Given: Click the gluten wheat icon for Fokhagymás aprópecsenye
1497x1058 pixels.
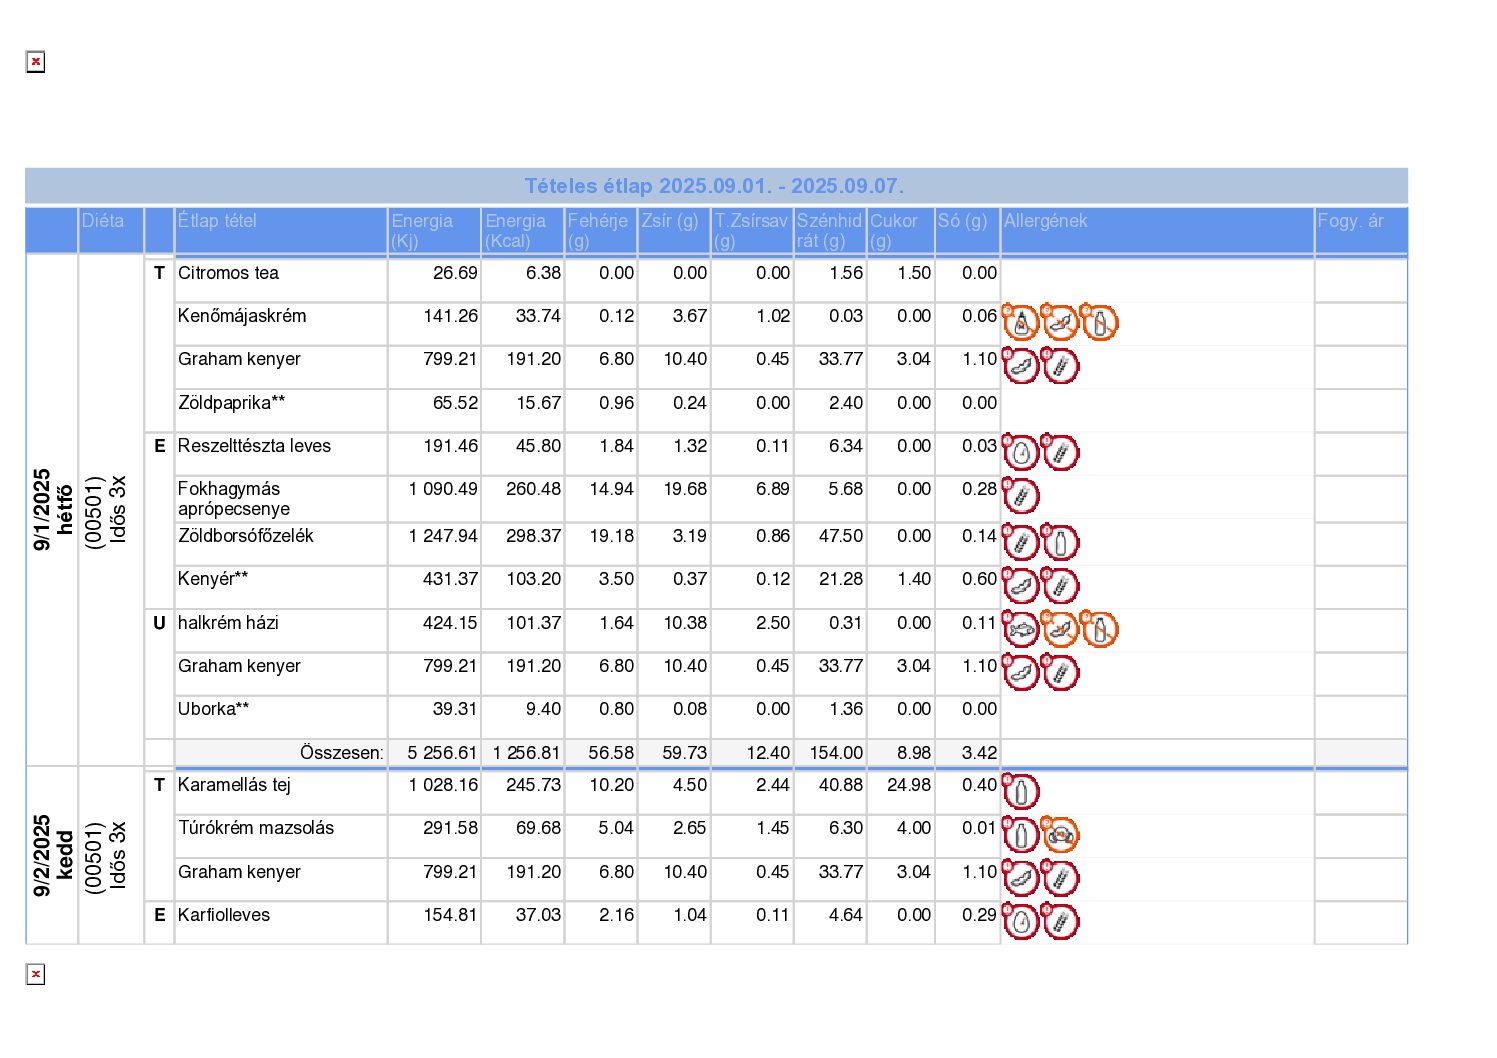Looking at the screenshot, I should (x=1021, y=496).
